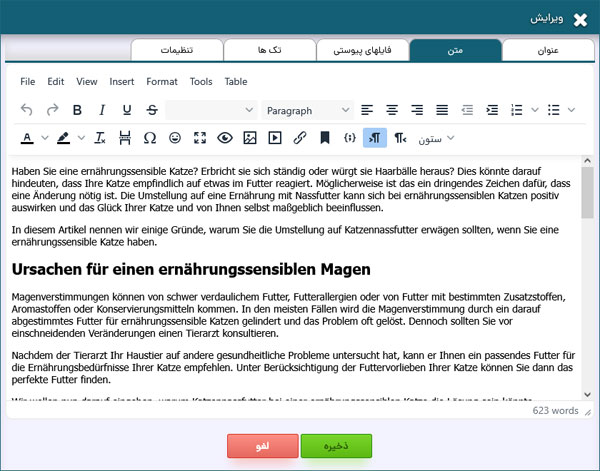Insert or edit media video
Viewport: 600px width, 471px height.
(275, 138)
